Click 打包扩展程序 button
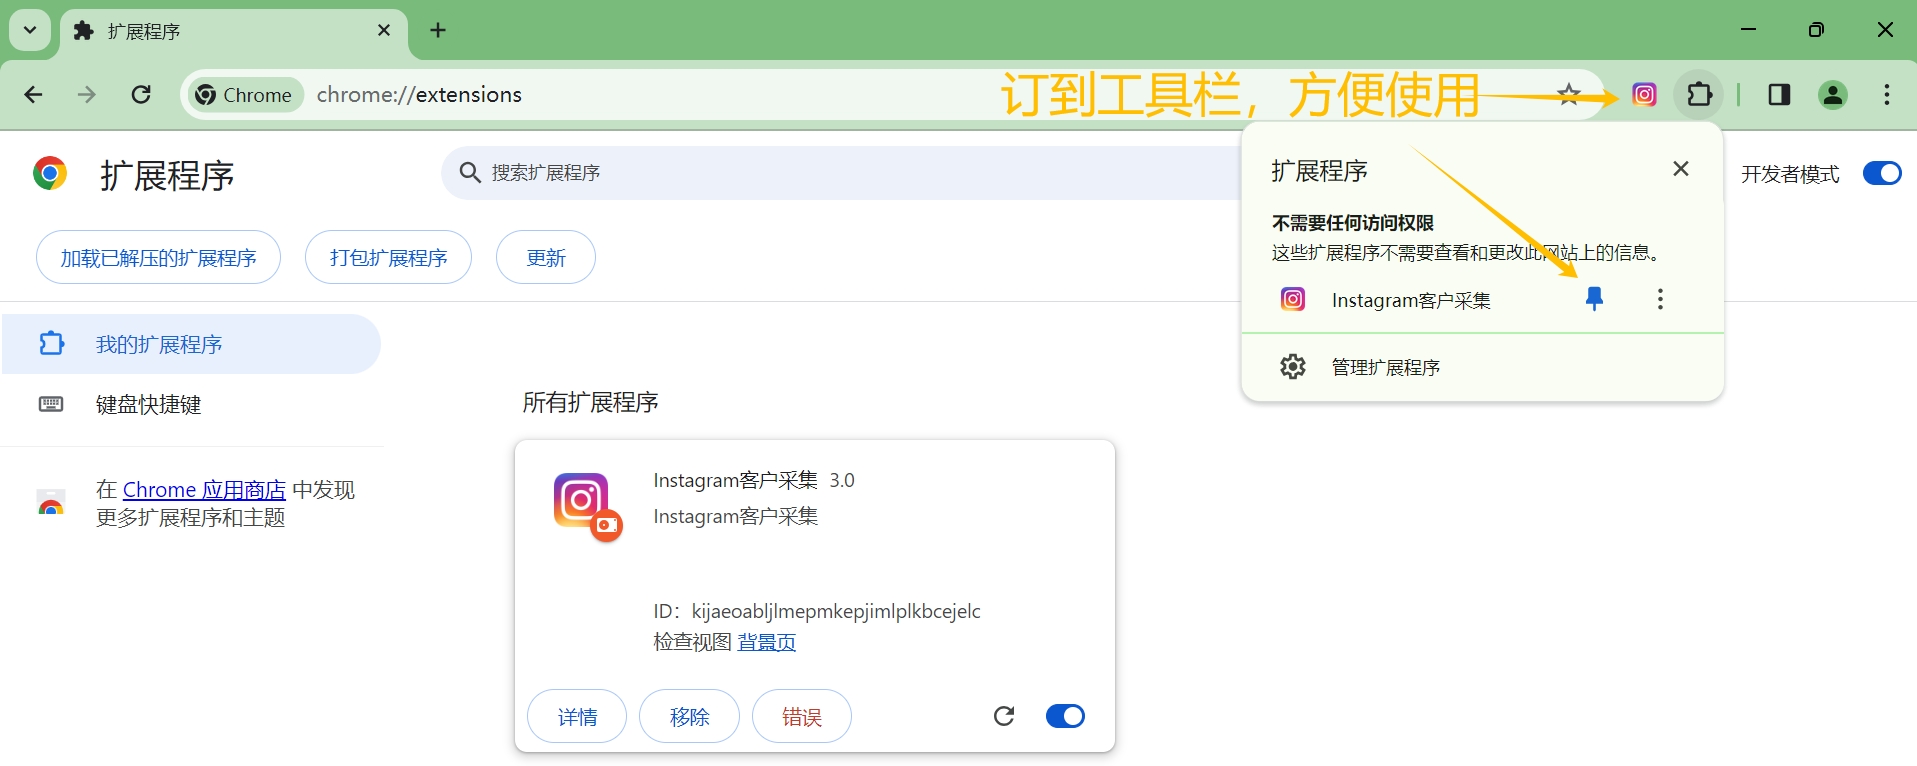 coord(388,258)
